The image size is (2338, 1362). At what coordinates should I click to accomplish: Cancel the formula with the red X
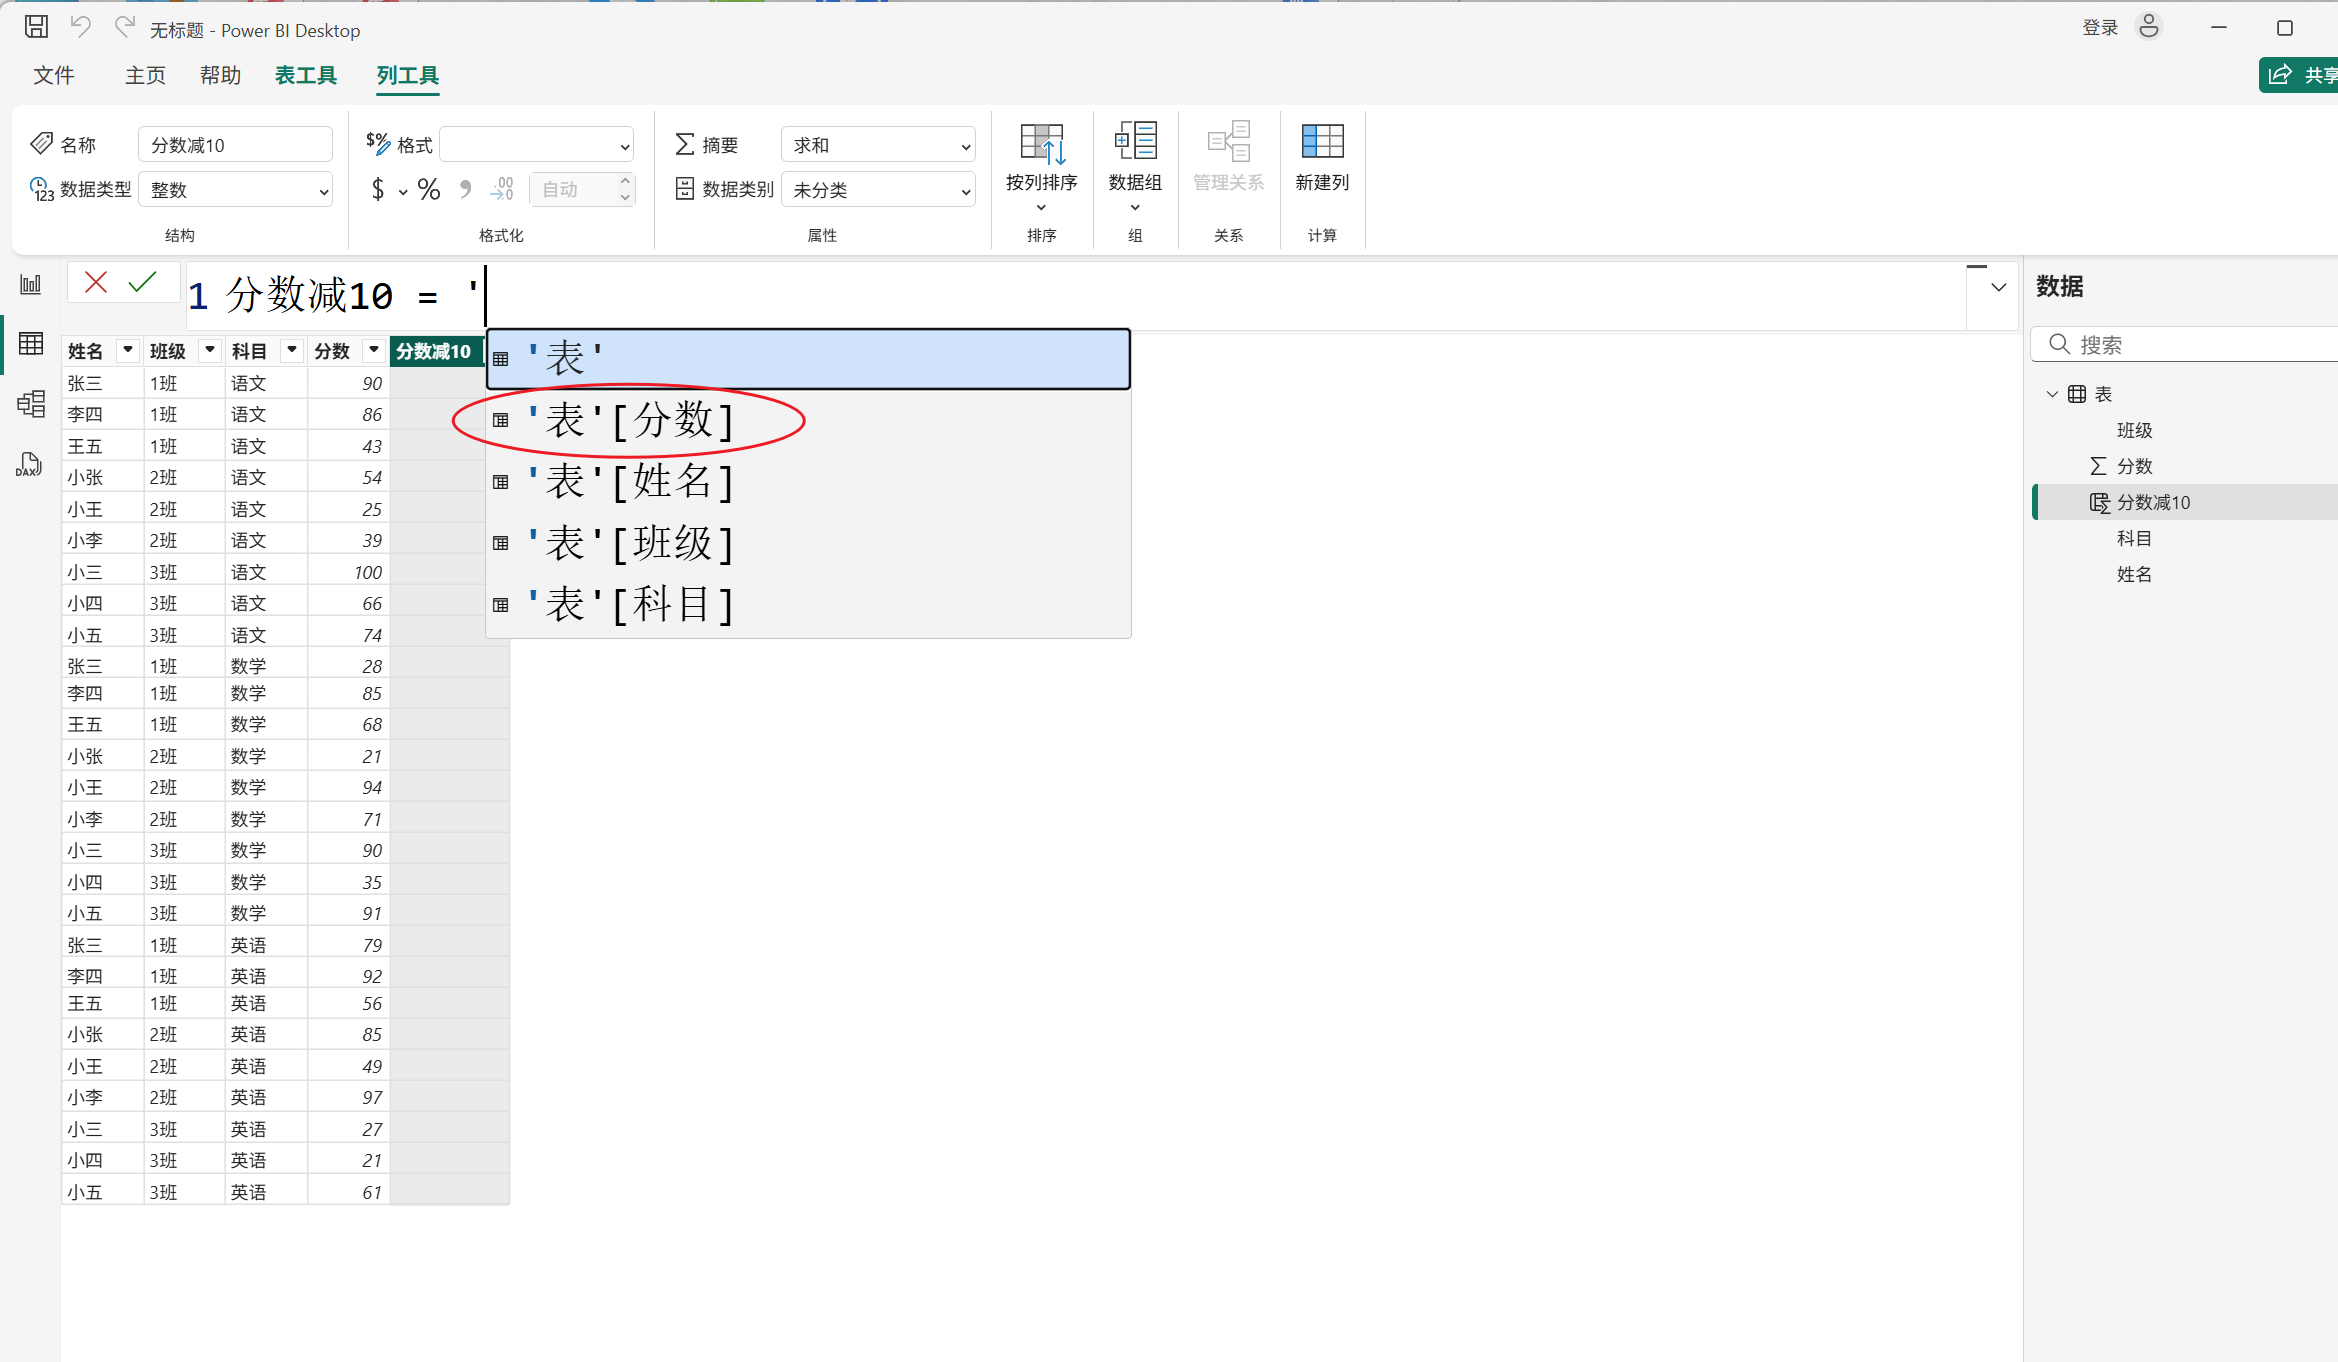(x=96, y=283)
